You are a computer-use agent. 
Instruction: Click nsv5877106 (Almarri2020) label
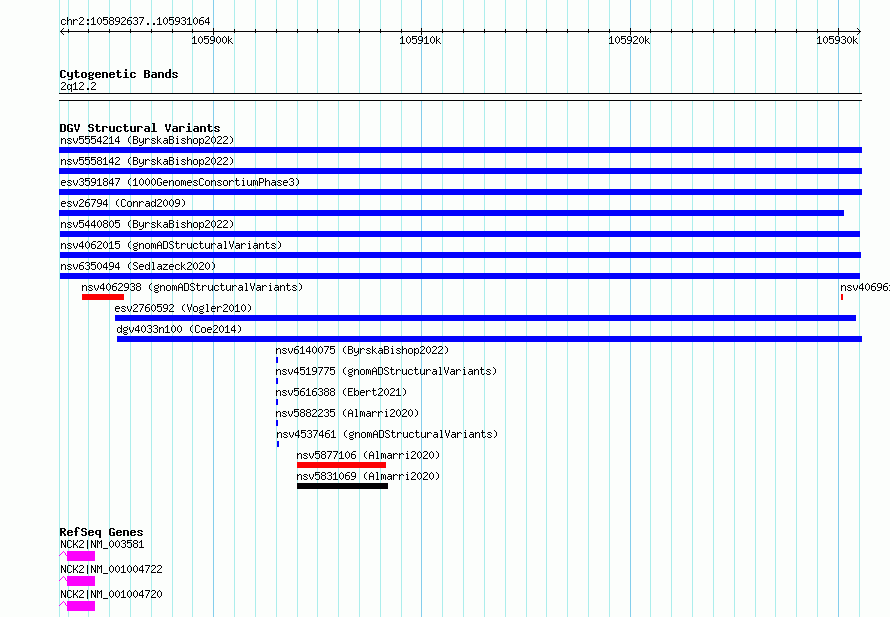[368, 455]
